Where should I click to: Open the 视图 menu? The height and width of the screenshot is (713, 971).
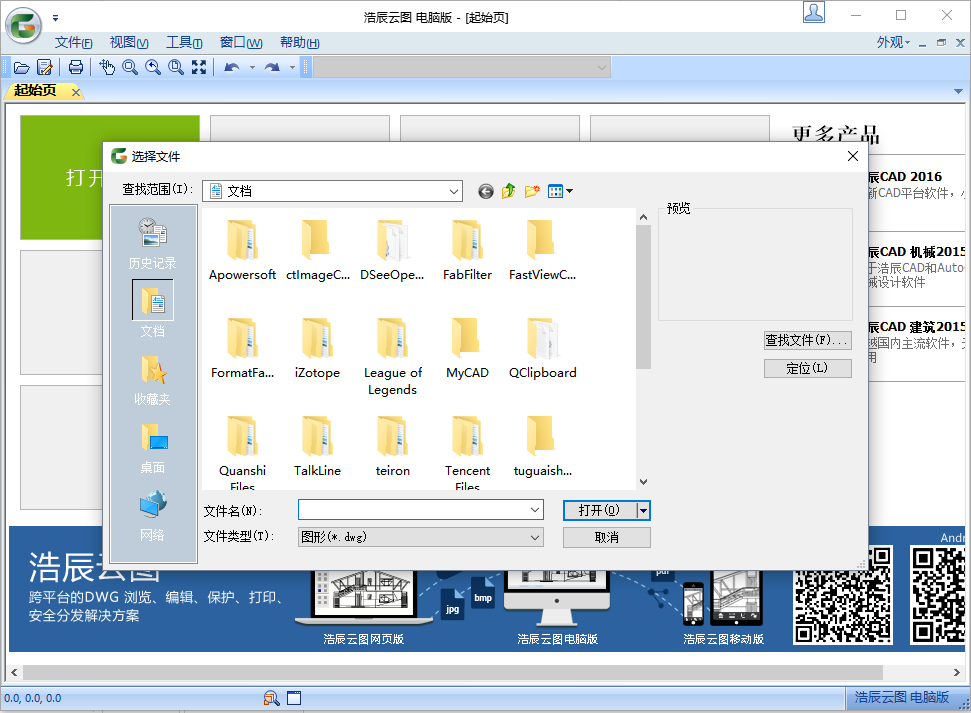tap(129, 42)
